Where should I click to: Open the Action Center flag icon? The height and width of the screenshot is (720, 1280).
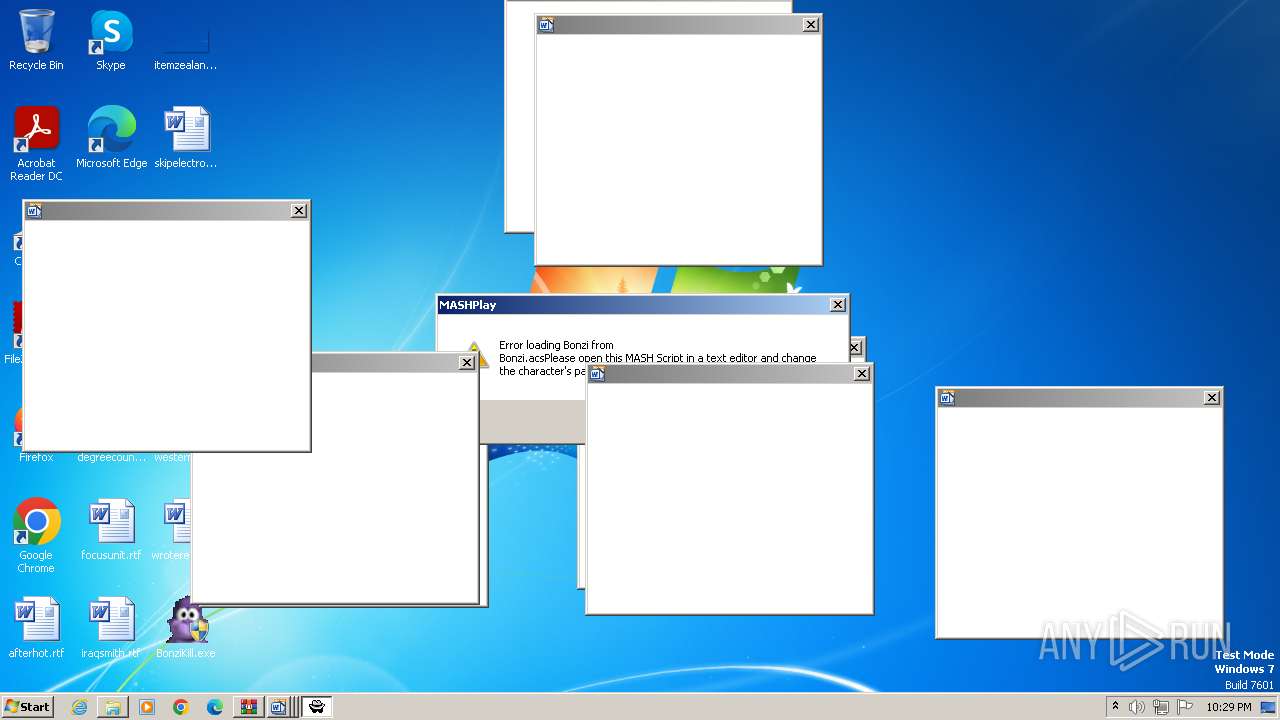tap(1186, 707)
